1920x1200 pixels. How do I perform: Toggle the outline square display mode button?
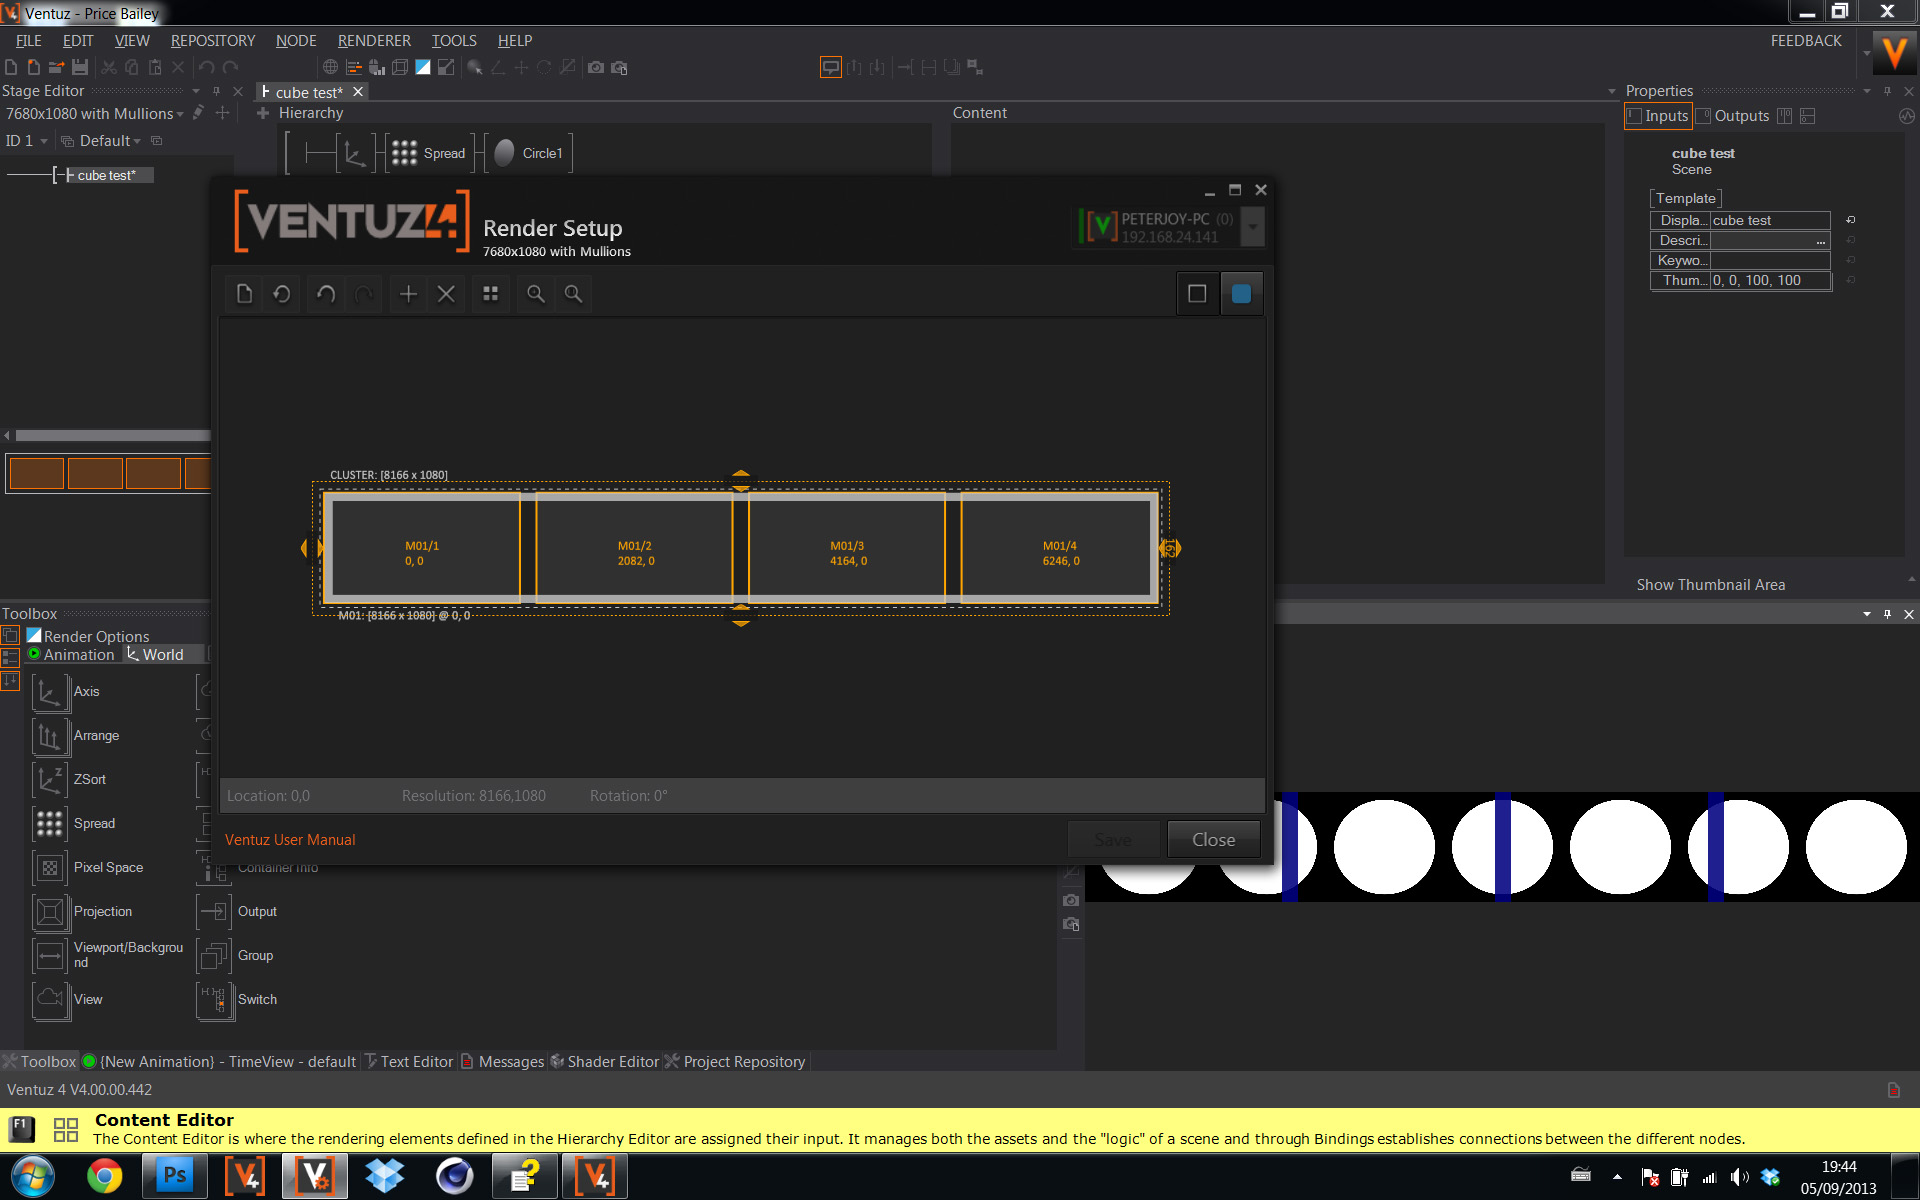point(1197,294)
